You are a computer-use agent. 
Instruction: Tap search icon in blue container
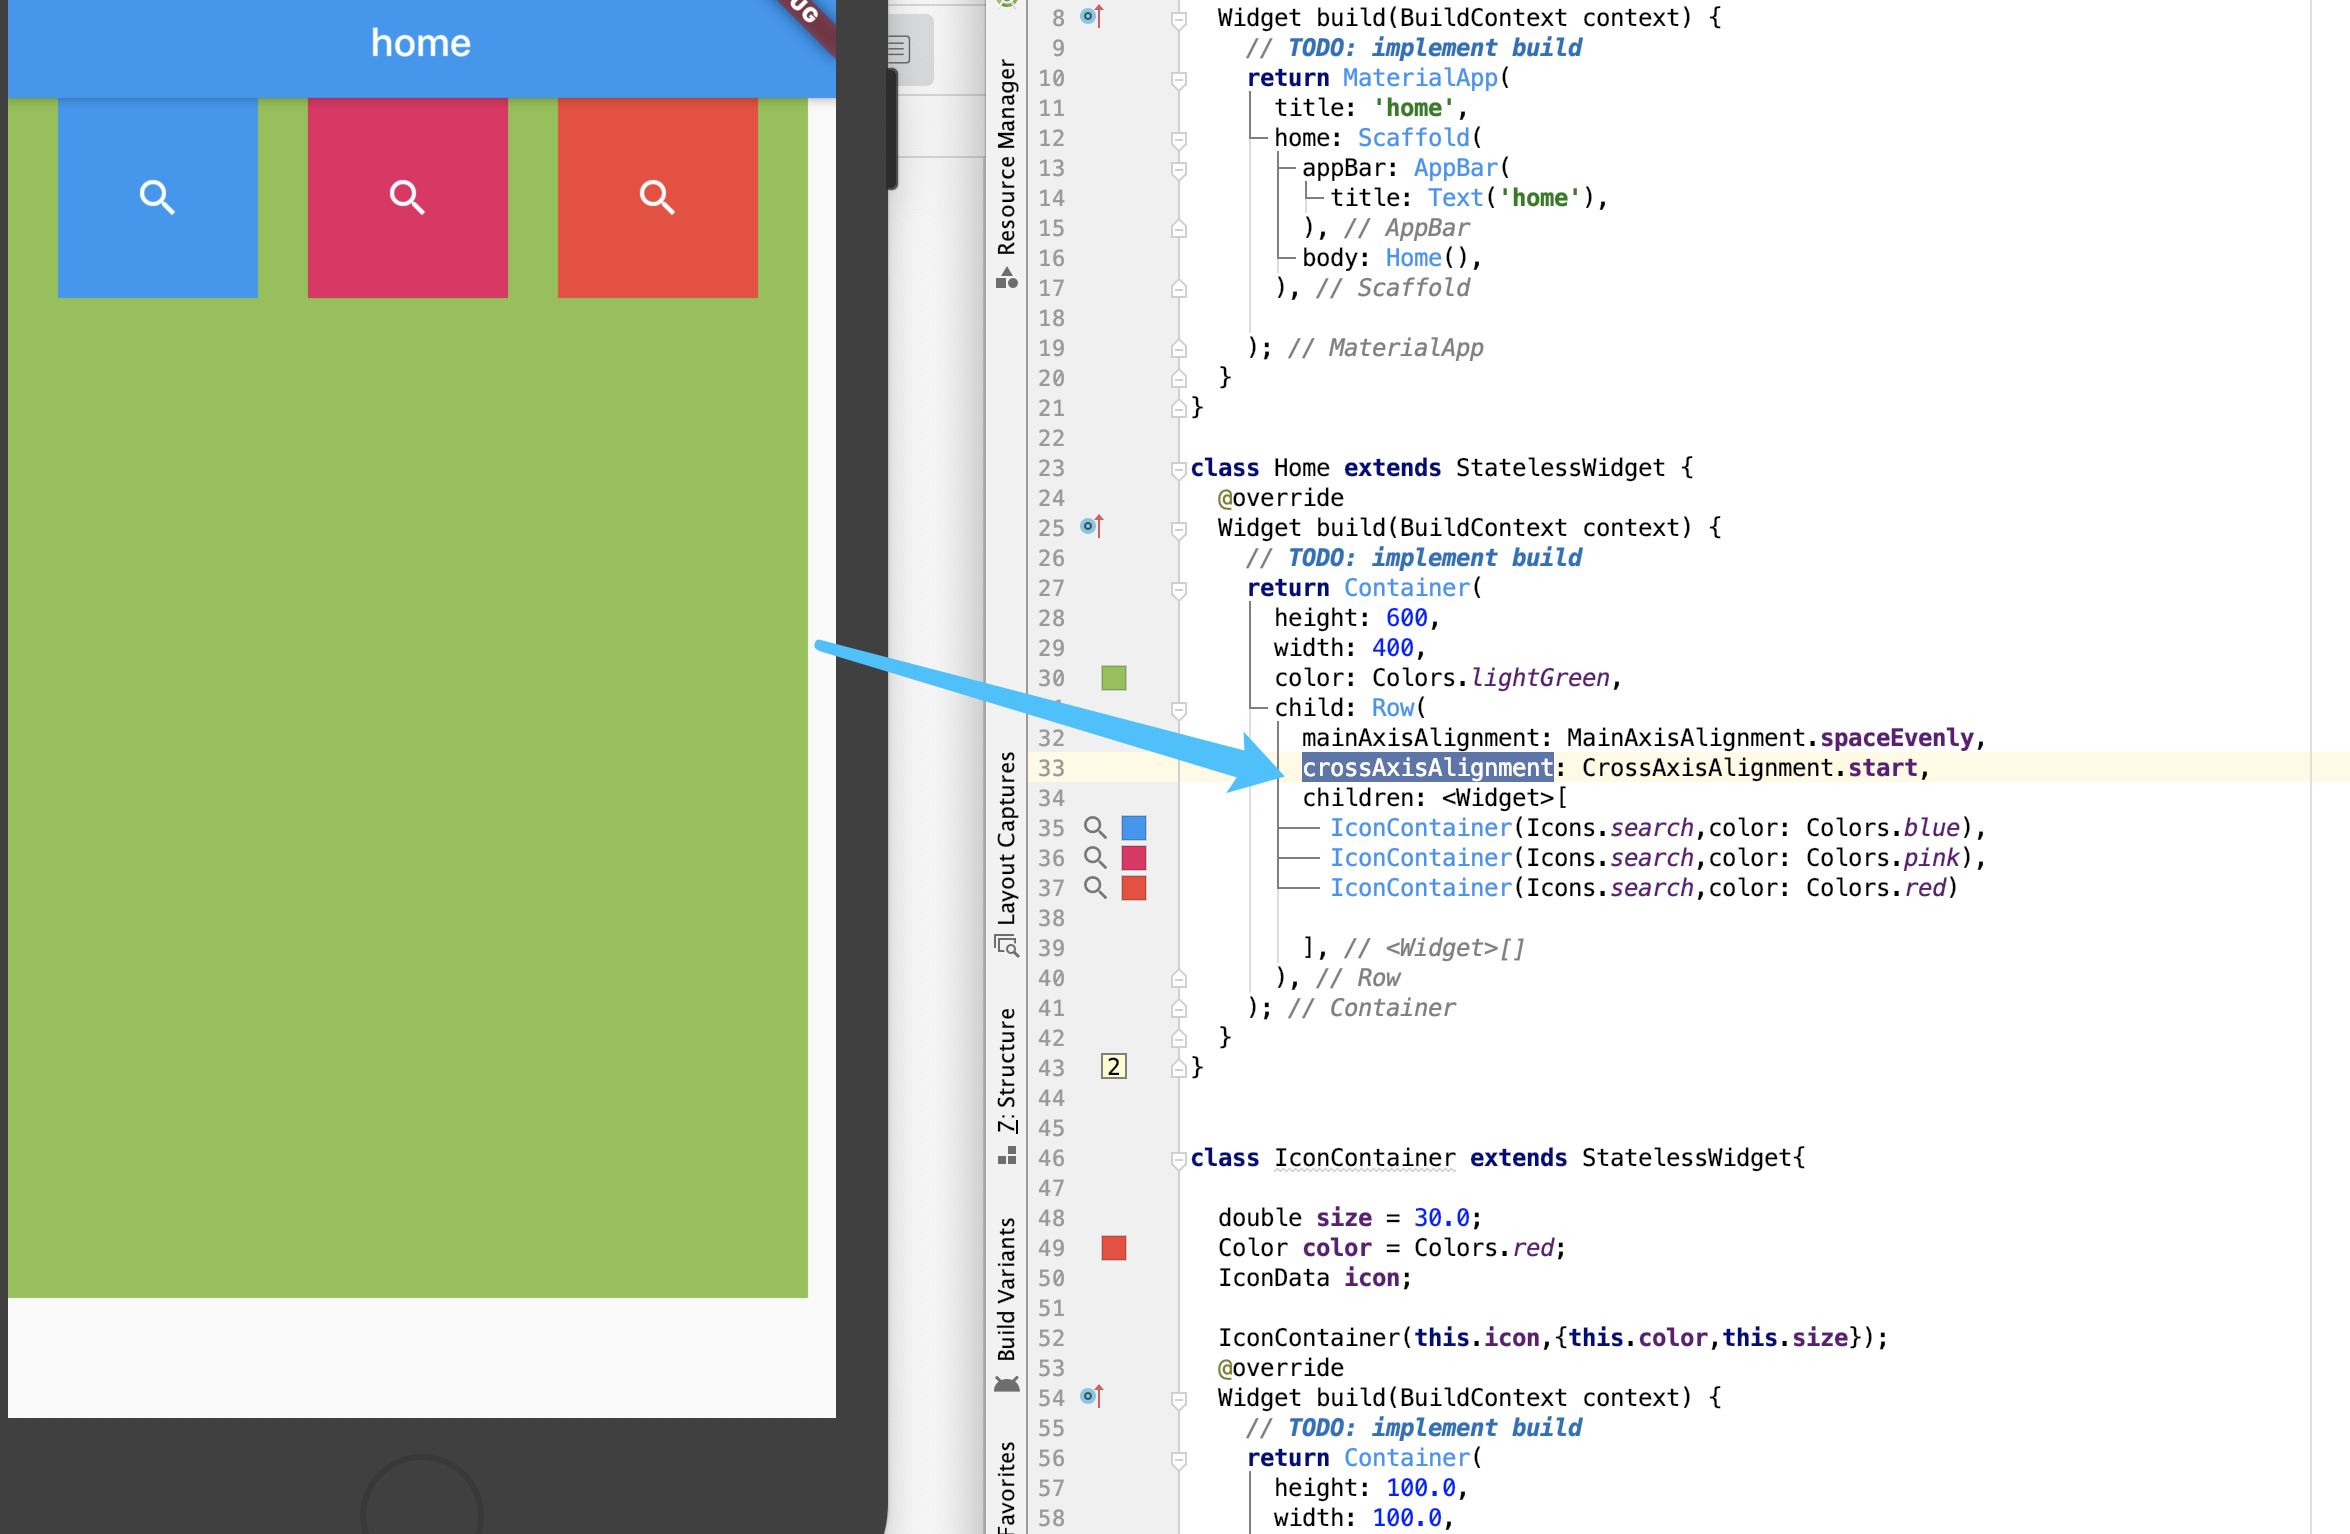click(157, 197)
